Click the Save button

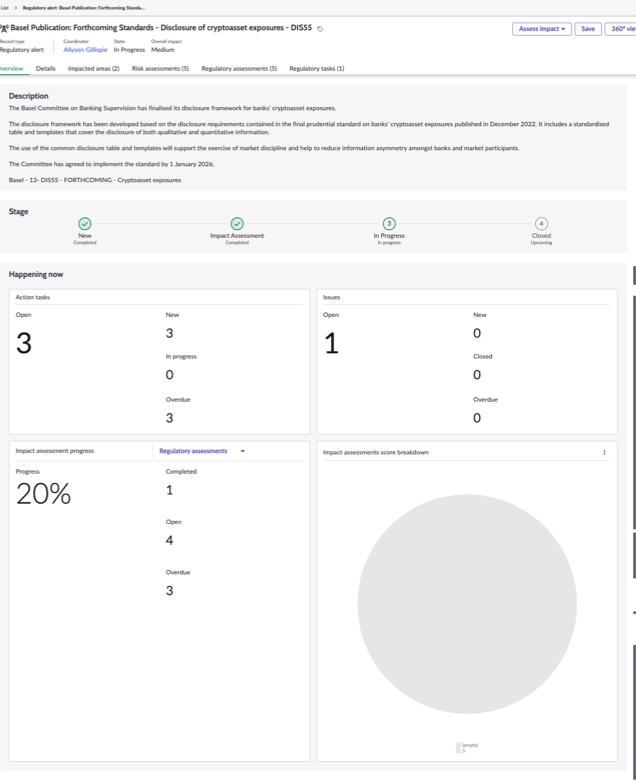click(x=588, y=29)
